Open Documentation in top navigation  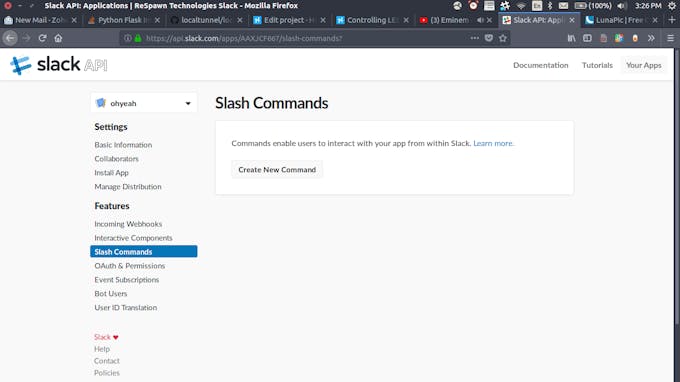coord(540,65)
